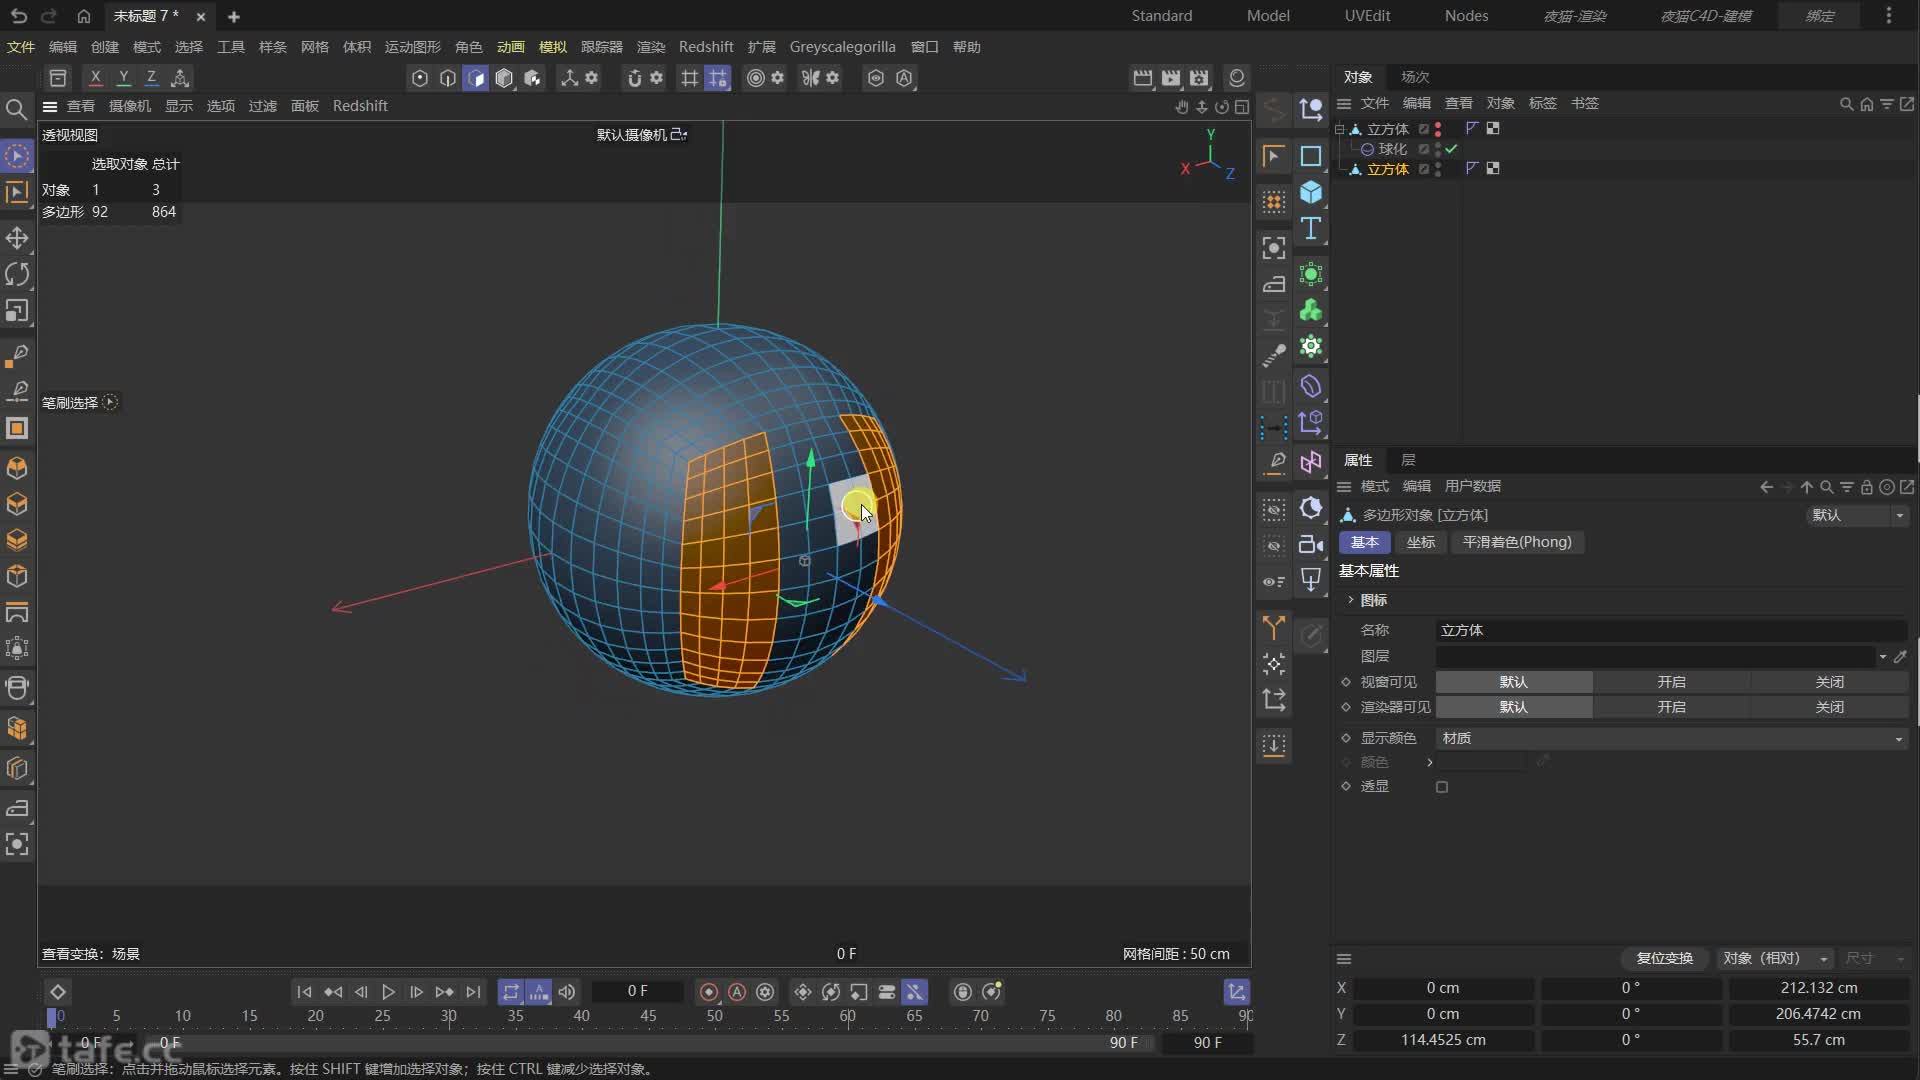Toggle timeline sound icon

click(x=567, y=992)
